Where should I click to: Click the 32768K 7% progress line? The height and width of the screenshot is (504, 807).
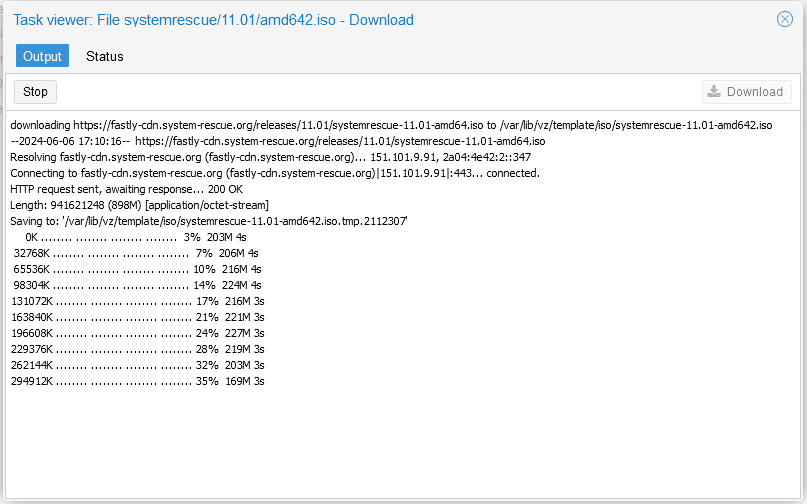[x=136, y=253]
